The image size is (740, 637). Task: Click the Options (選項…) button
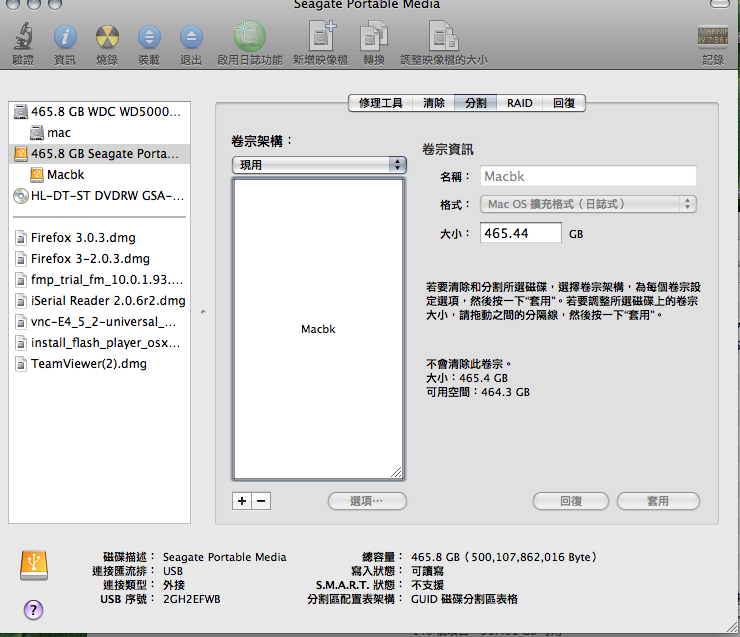(367, 501)
